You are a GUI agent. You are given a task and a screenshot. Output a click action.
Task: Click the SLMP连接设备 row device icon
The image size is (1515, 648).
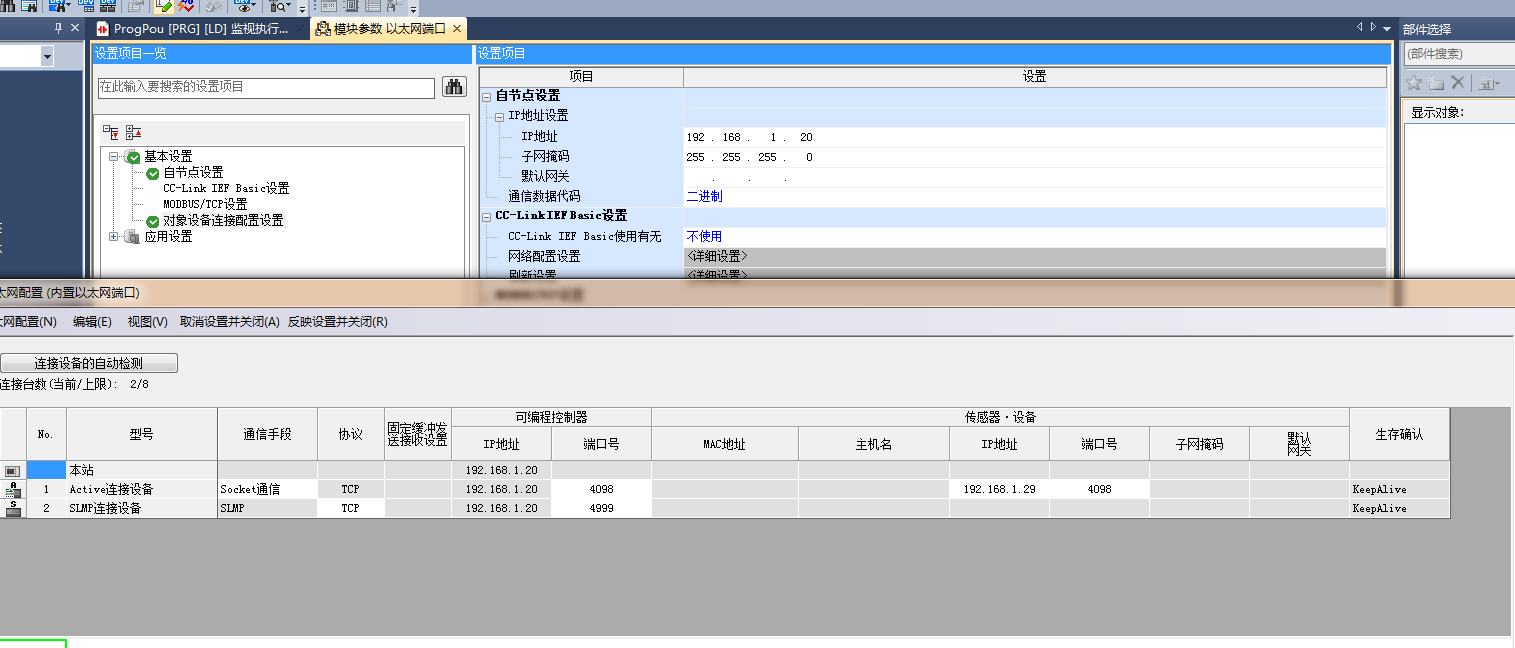[x=13, y=508]
